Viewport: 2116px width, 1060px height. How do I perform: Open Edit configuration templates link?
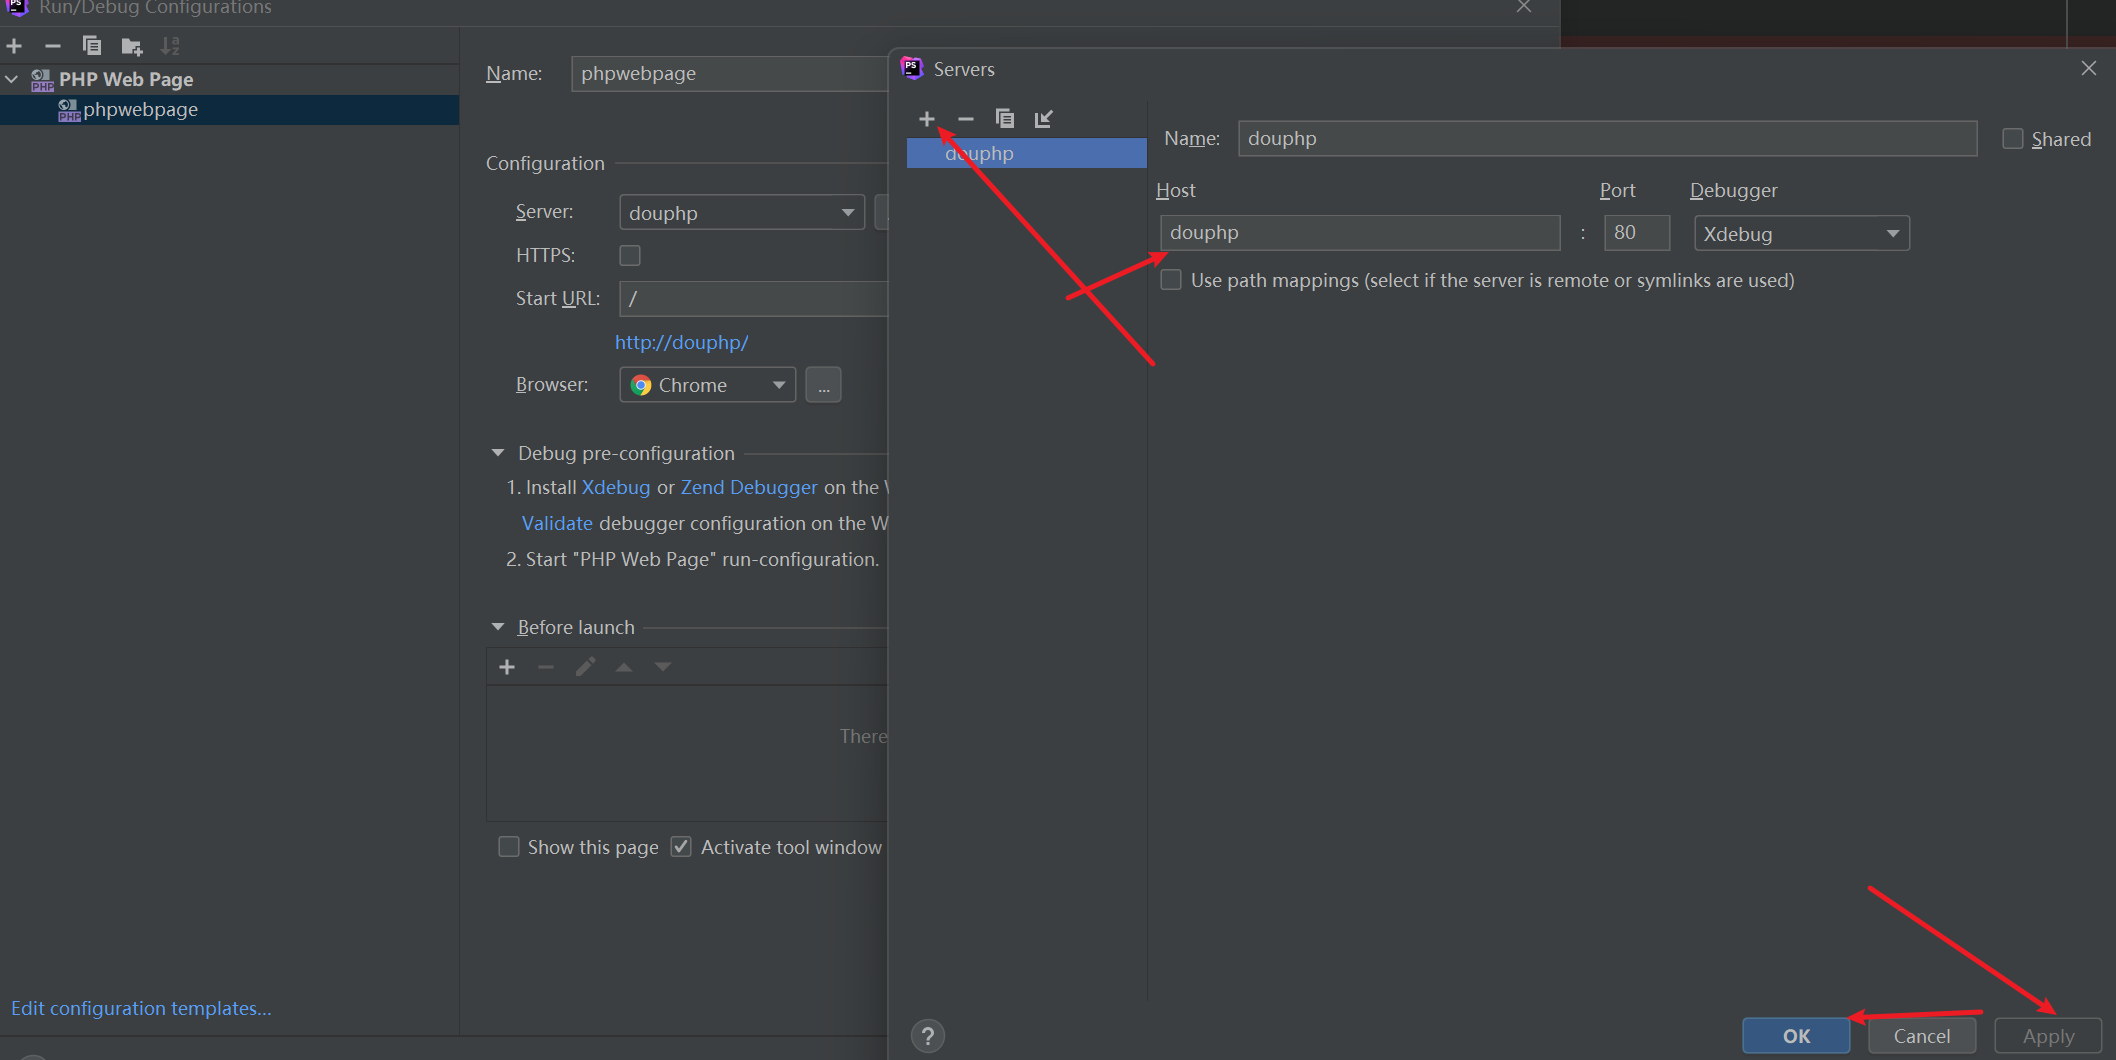141,1008
